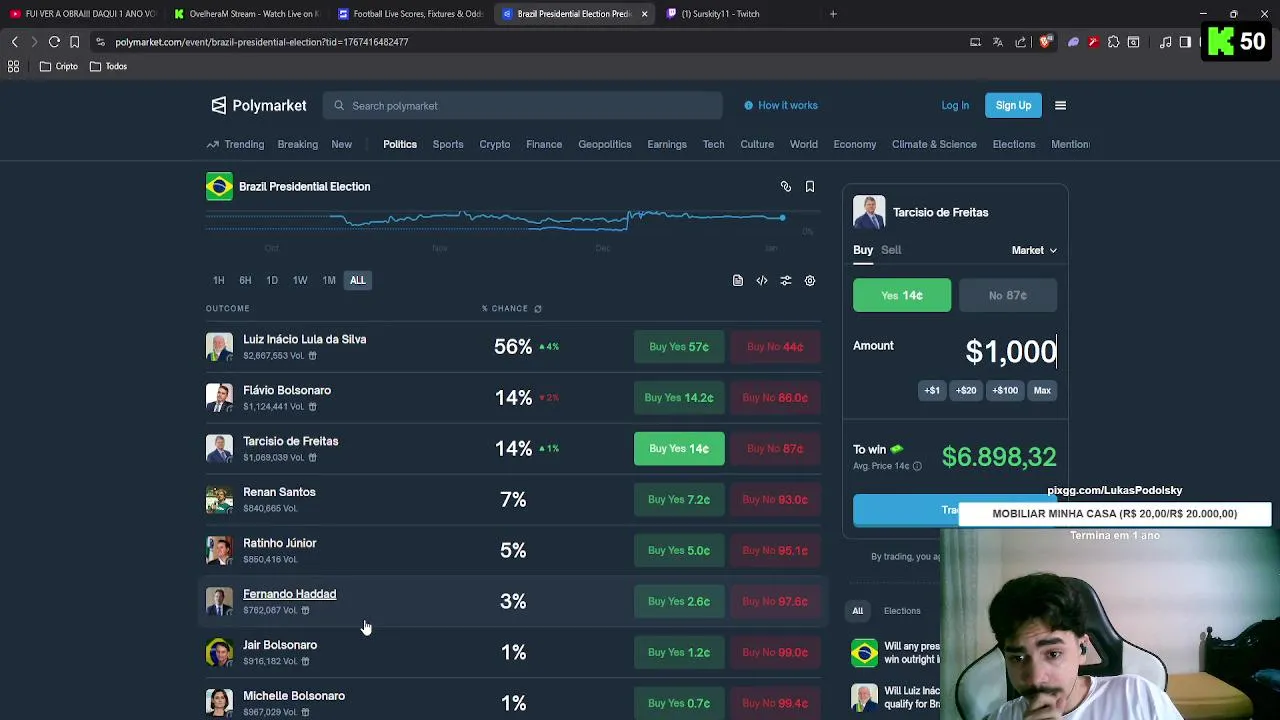Close the Brazil Presidential Election browser tab
This screenshot has width=1280, height=720.
point(644,14)
